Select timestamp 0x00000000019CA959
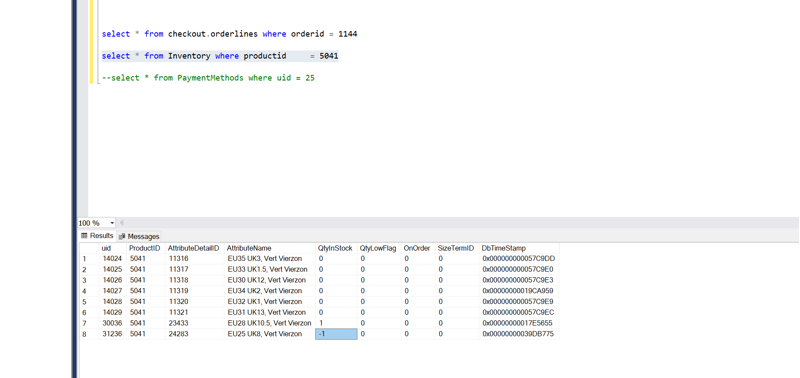 pos(519,291)
